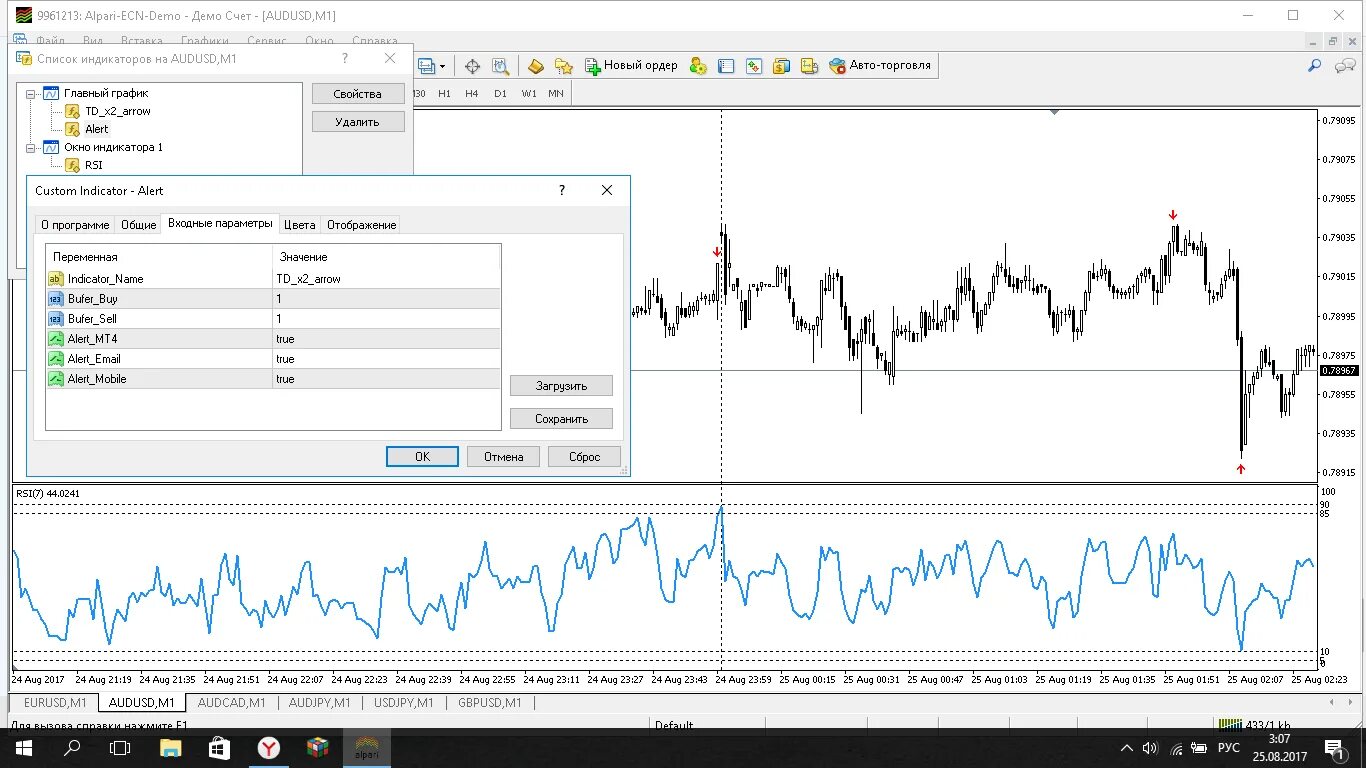Switch to AUDJPY,M1 chart tab
Screen dimensions: 1366x768
point(320,703)
